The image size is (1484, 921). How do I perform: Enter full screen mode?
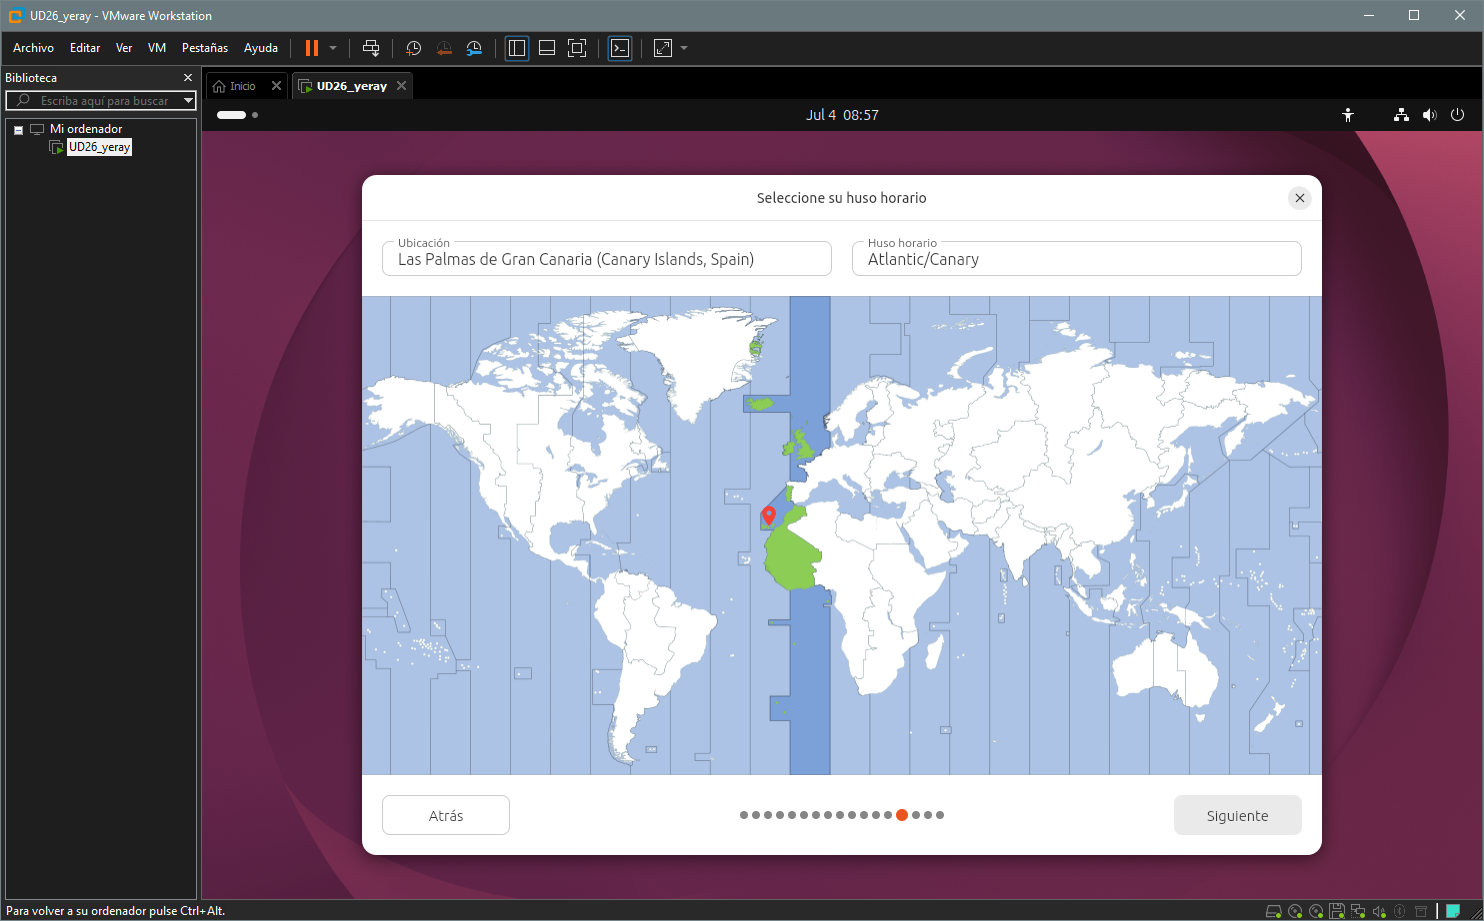(577, 48)
